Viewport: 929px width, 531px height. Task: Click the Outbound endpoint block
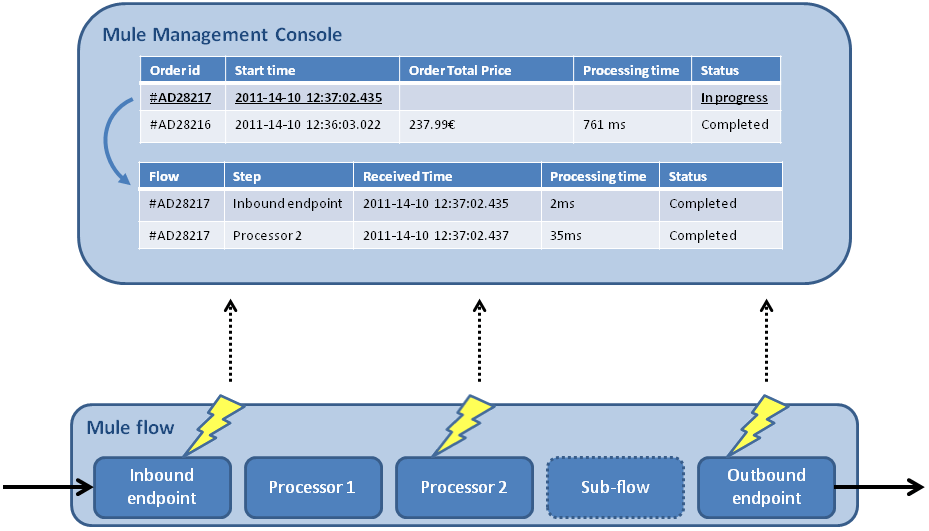tap(766, 488)
